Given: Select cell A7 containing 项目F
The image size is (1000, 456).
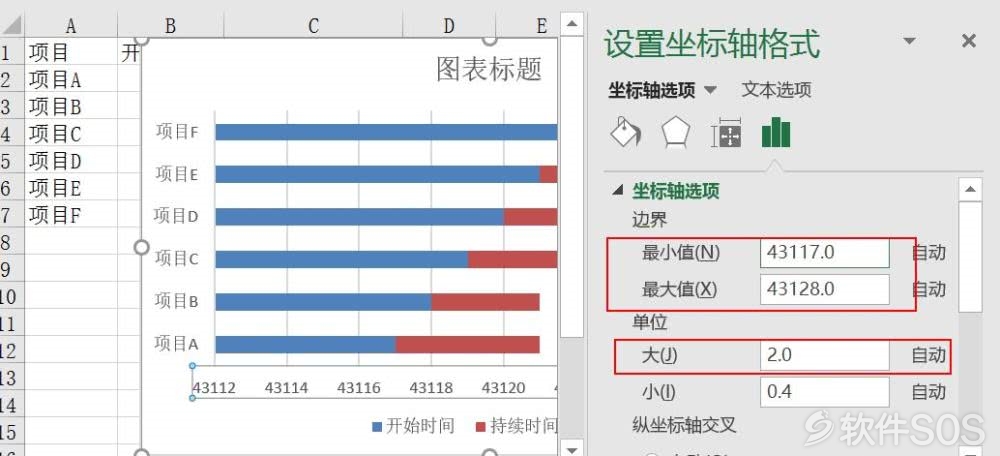Looking at the screenshot, I should pyautogui.click(x=71, y=214).
